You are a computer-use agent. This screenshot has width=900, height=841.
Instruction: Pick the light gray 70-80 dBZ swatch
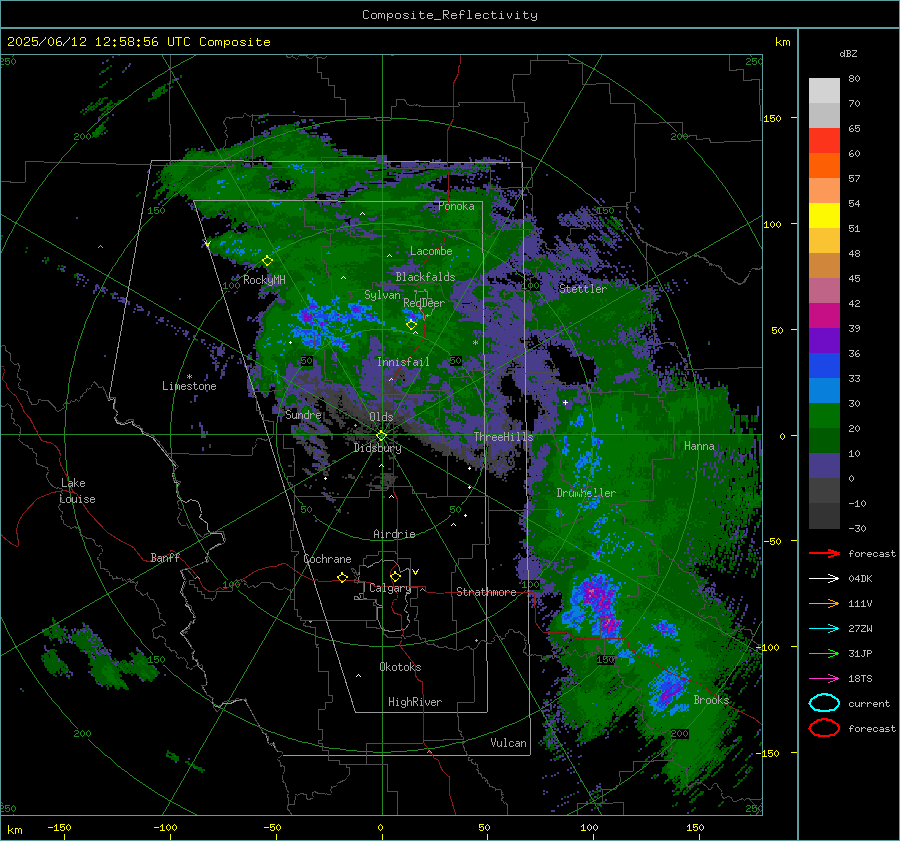tap(824, 91)
